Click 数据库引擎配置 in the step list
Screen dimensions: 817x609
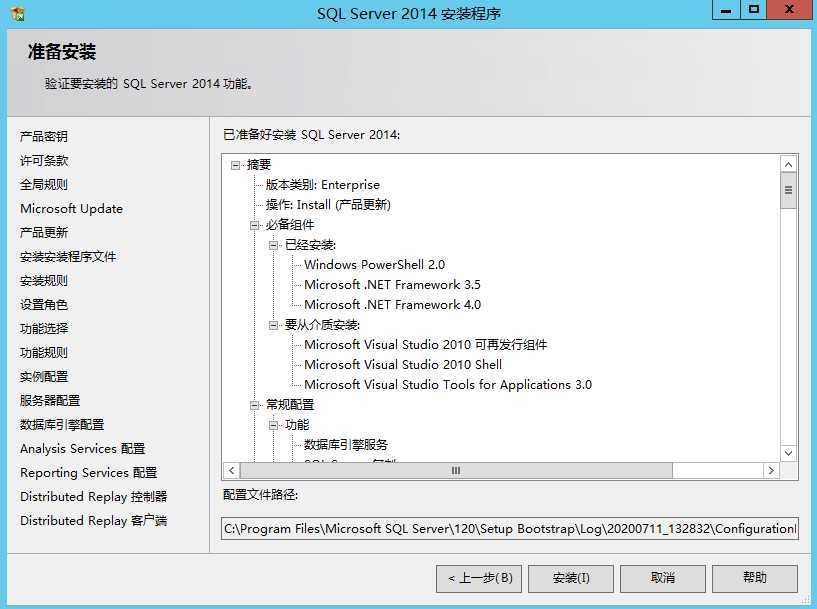(x=62, y=425)
